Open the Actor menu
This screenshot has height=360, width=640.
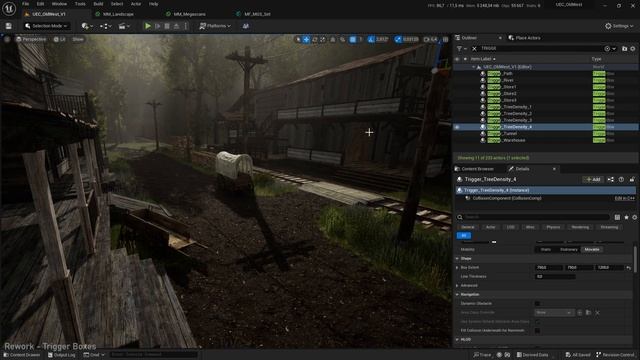(x=136, y=4)
